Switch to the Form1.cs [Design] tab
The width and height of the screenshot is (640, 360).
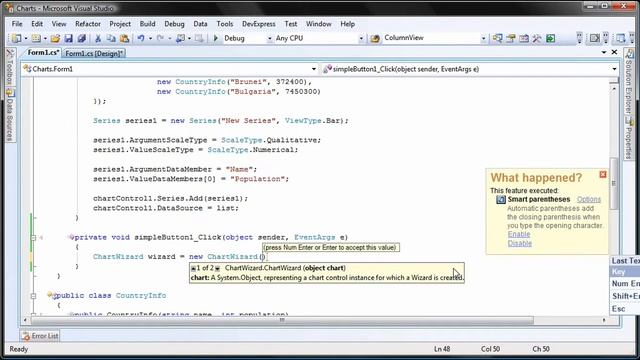point(94,53)
